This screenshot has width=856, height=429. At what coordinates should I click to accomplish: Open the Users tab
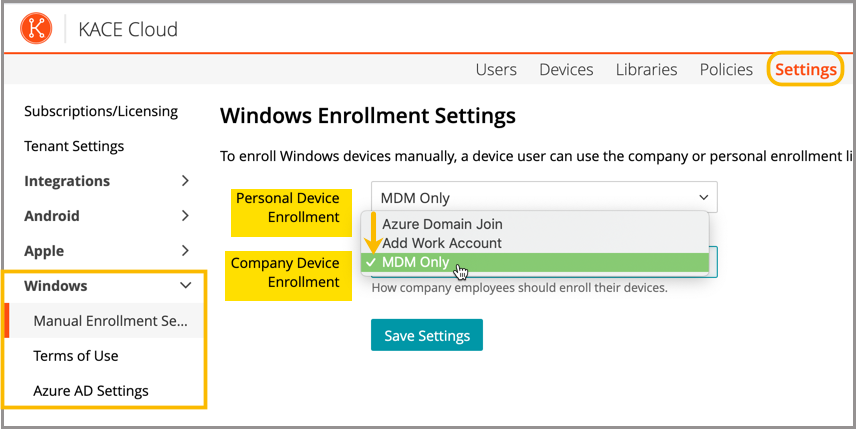pos(496,69)
